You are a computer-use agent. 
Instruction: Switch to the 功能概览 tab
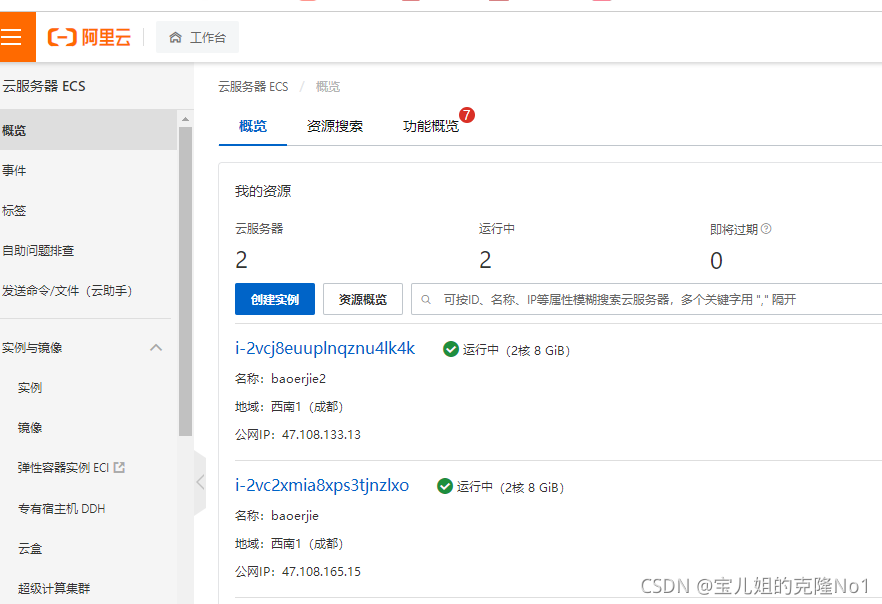coord(431,126)
